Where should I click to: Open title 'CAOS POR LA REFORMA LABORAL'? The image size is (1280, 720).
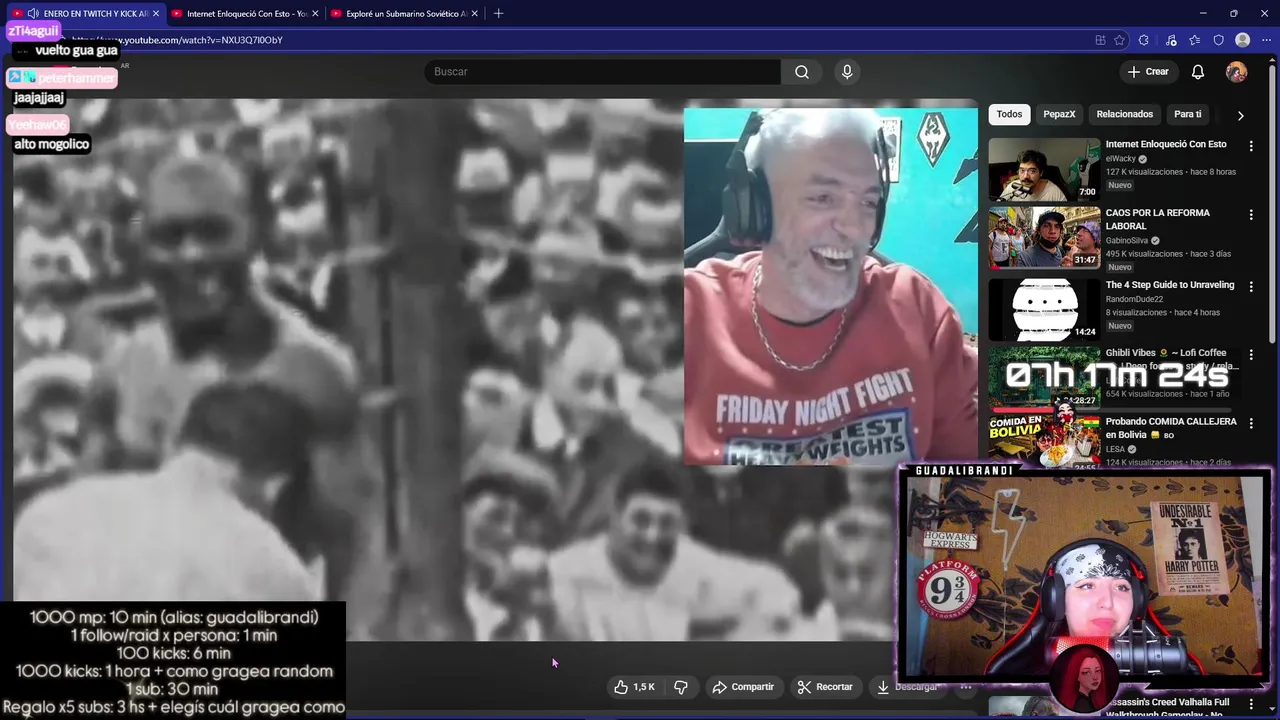[1158, 219]
